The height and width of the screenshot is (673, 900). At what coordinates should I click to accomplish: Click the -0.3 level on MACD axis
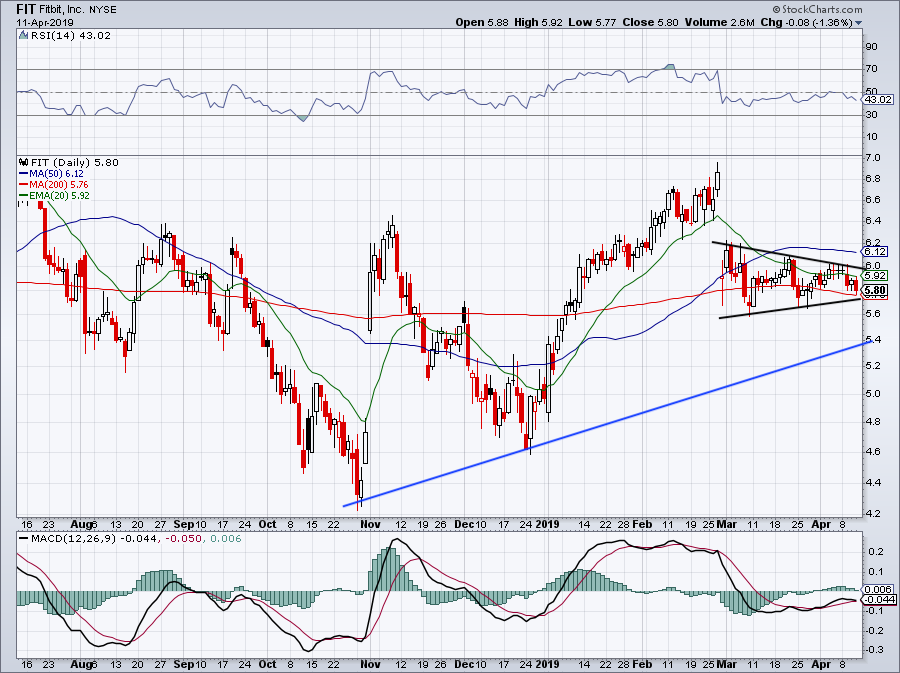point(875,650)
